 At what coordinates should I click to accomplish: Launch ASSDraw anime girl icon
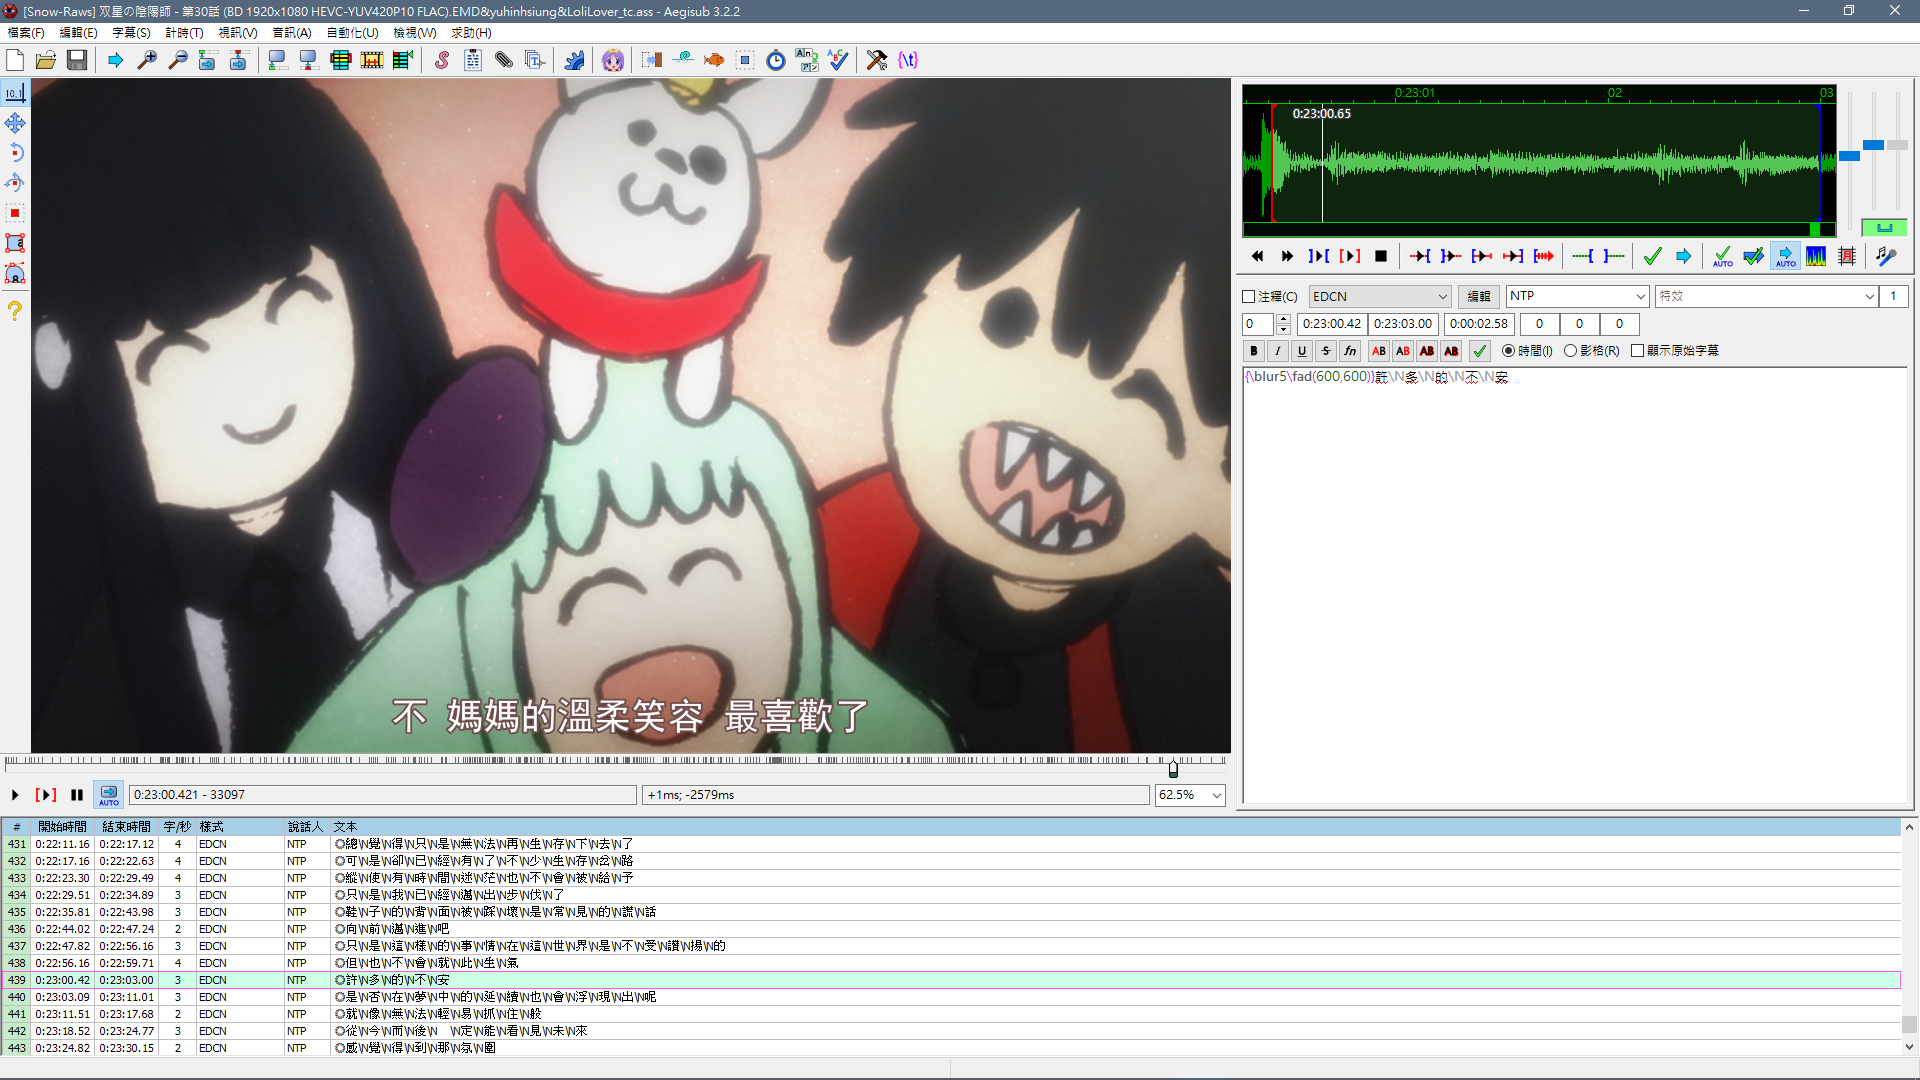tap(613, 60)
